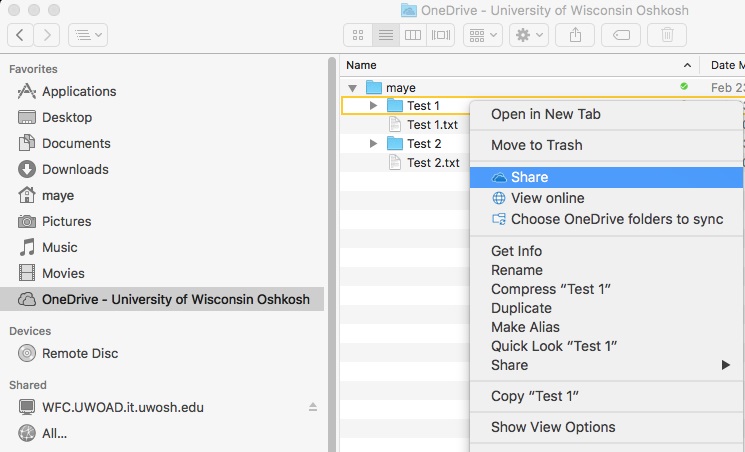Viewport: 745px width, 452px height.
Task: Open the Action gear menu
Action: coord(529,35)
